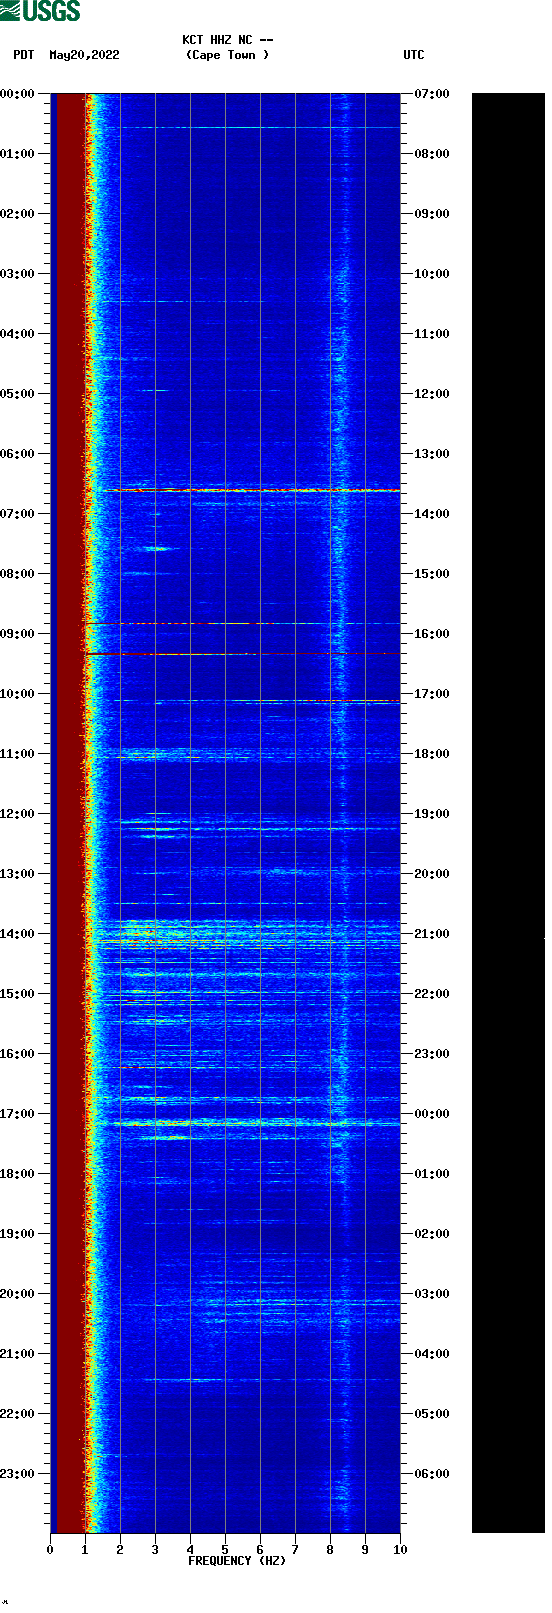This screenshot has width=552, height=1613.
Task: Click the 12:00 PDT time label
Action: click(x=18, y=814)
